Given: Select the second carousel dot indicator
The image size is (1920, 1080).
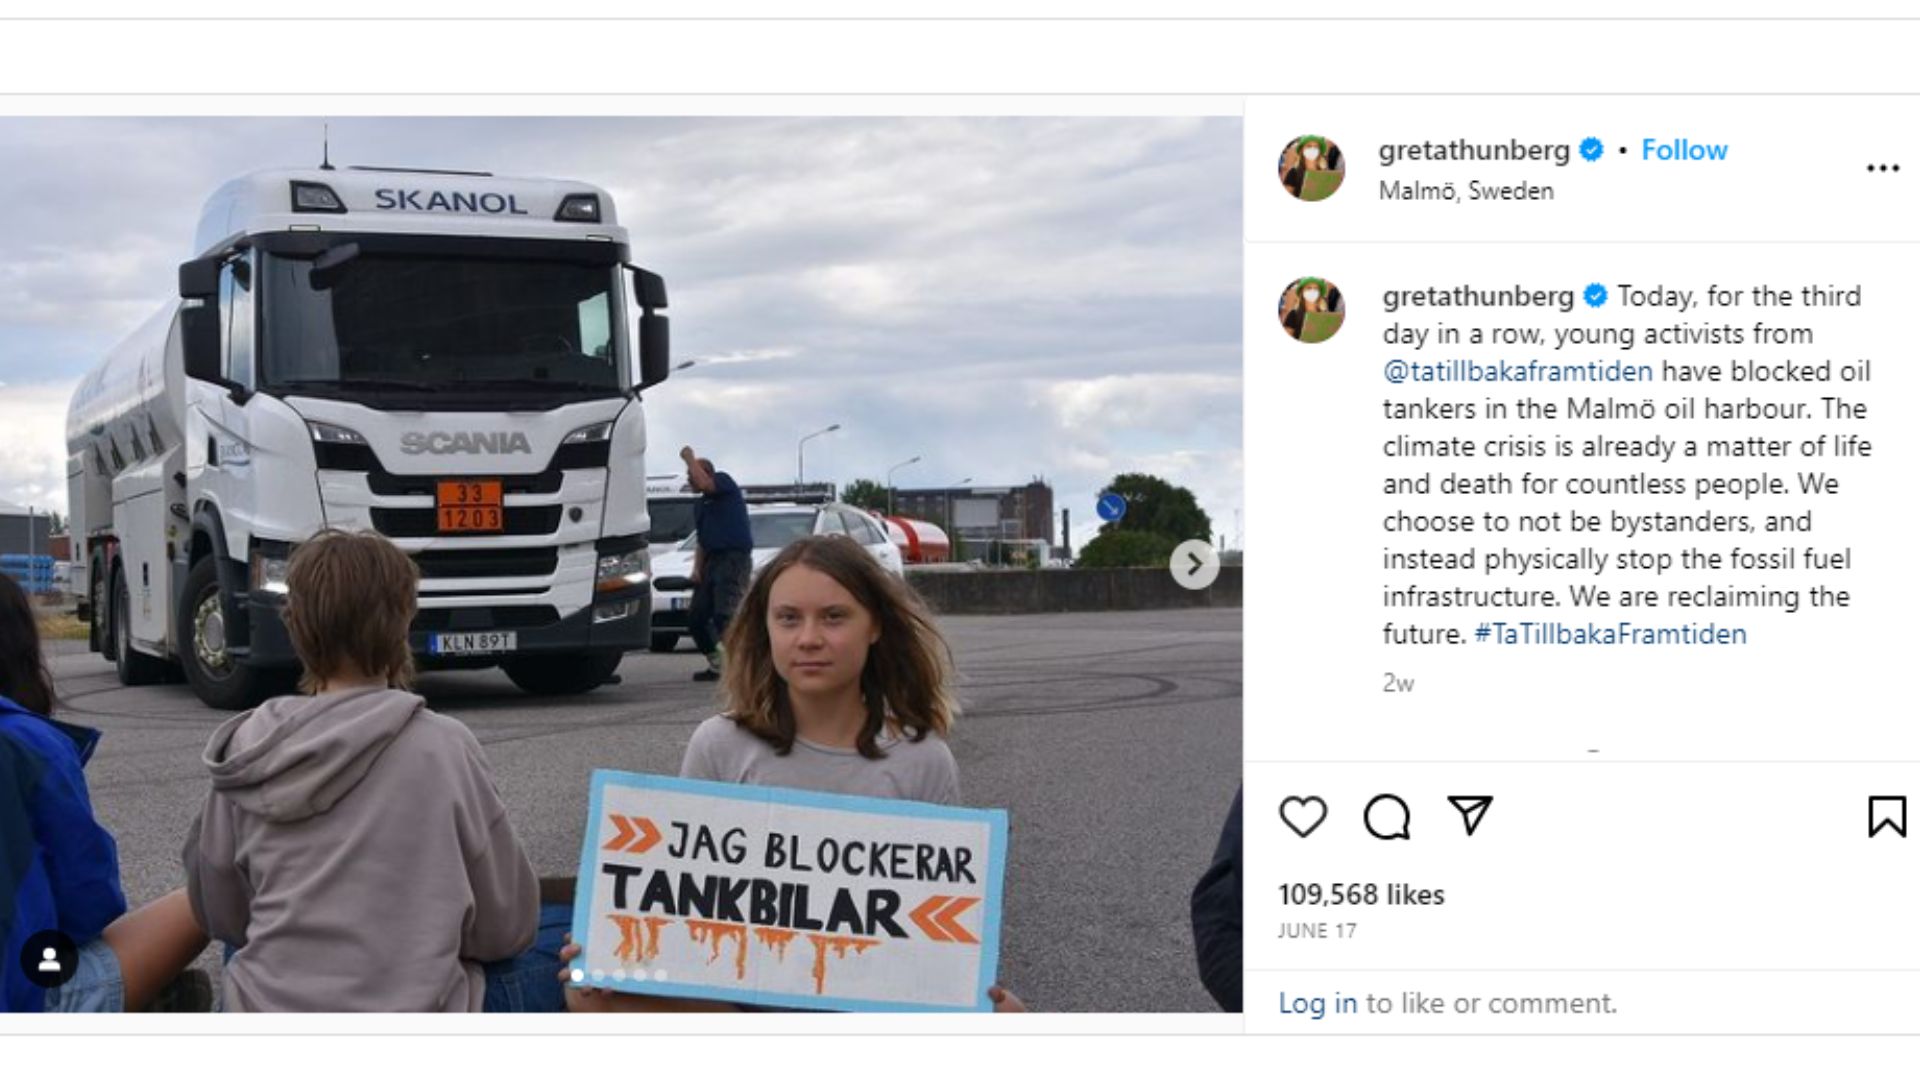Looking at the screenshot, I should (x=598, y=975).
